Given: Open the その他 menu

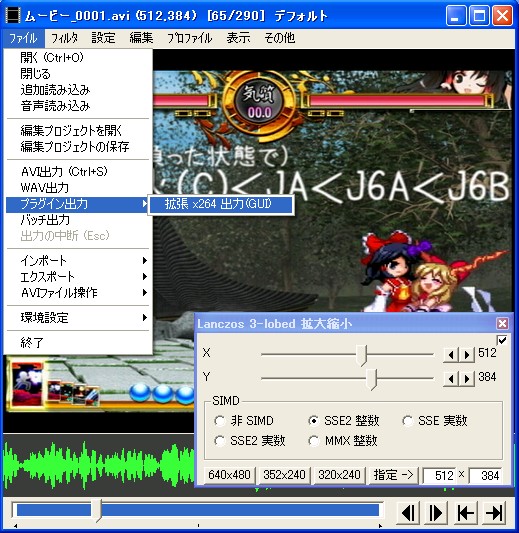Looking at the screenshot, I should click(x=279, y=38).
